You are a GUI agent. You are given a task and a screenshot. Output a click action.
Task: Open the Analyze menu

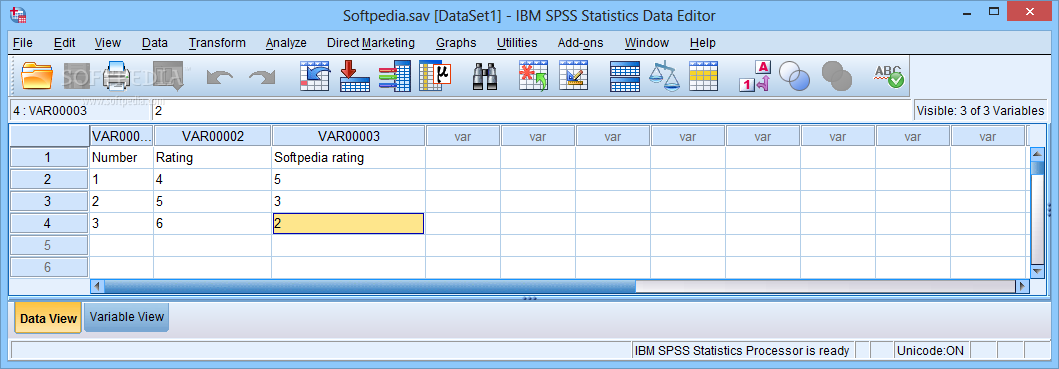[286, 43]
